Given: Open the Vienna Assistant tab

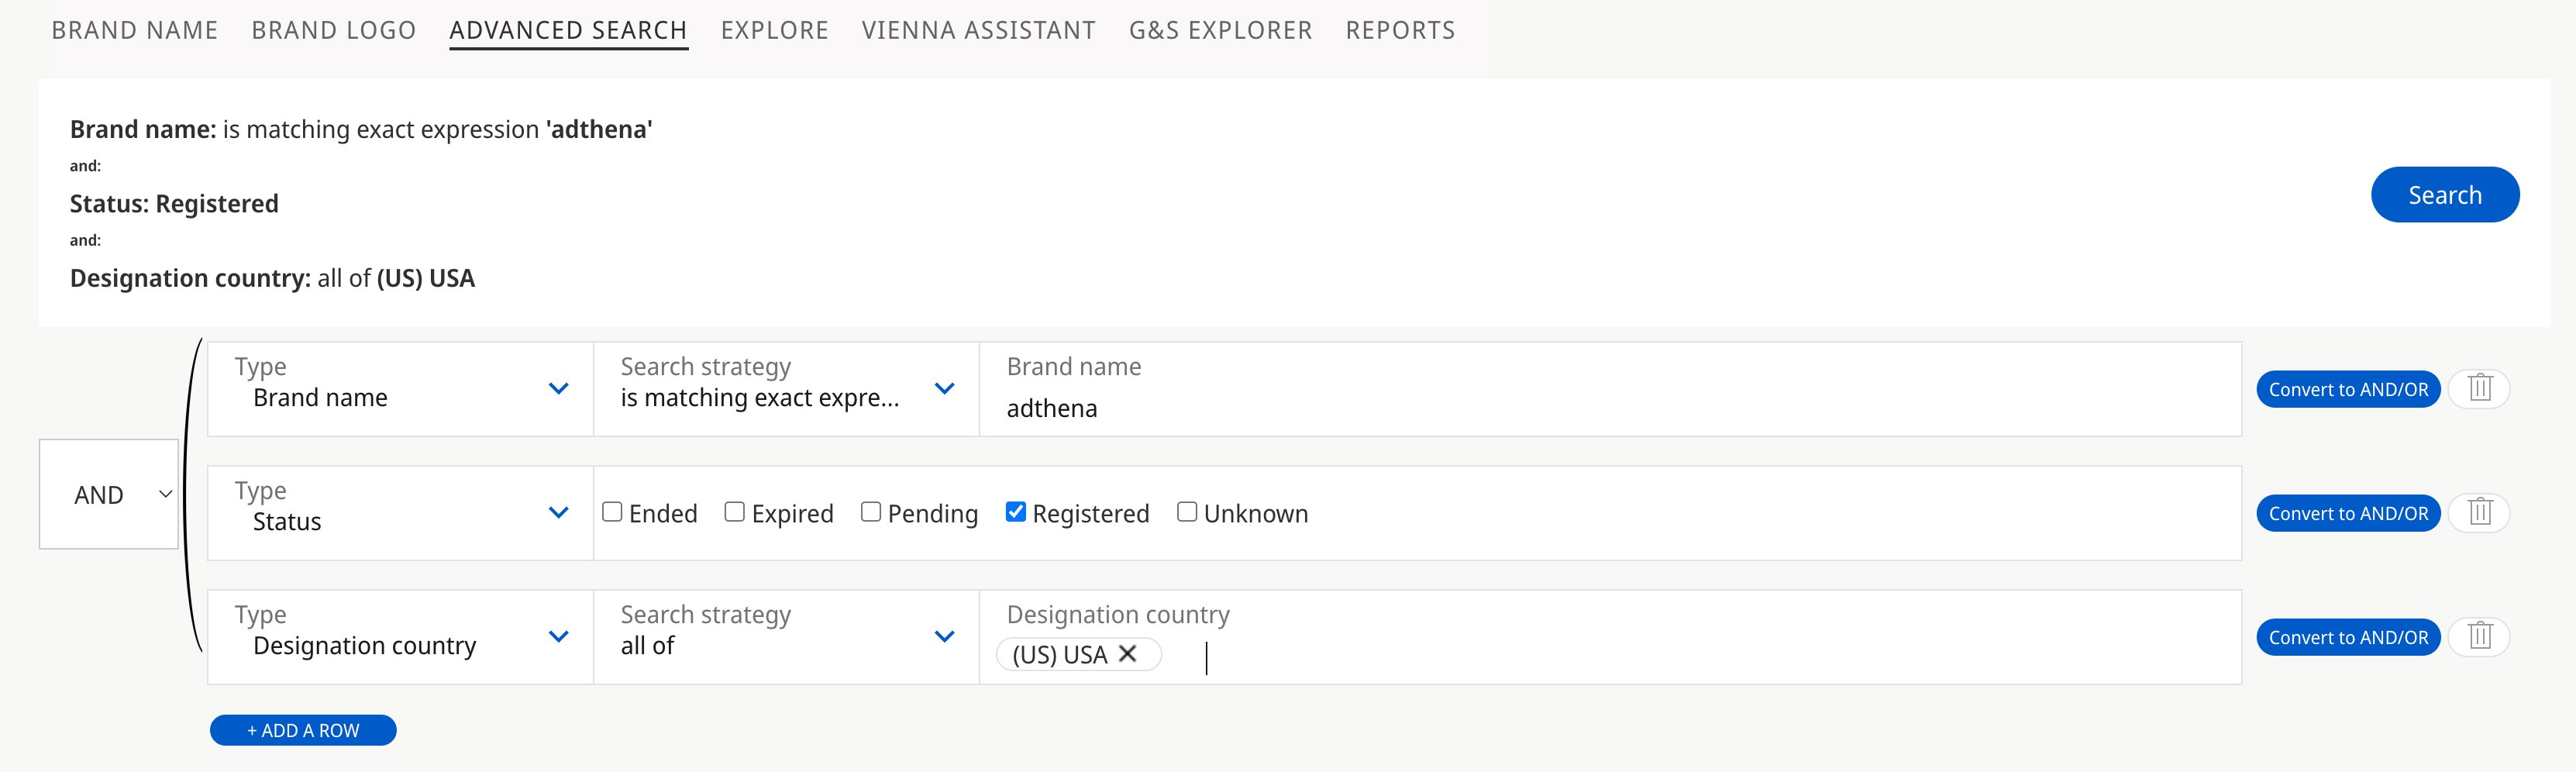Looking at the screenshot, I should tap(978, 30).
